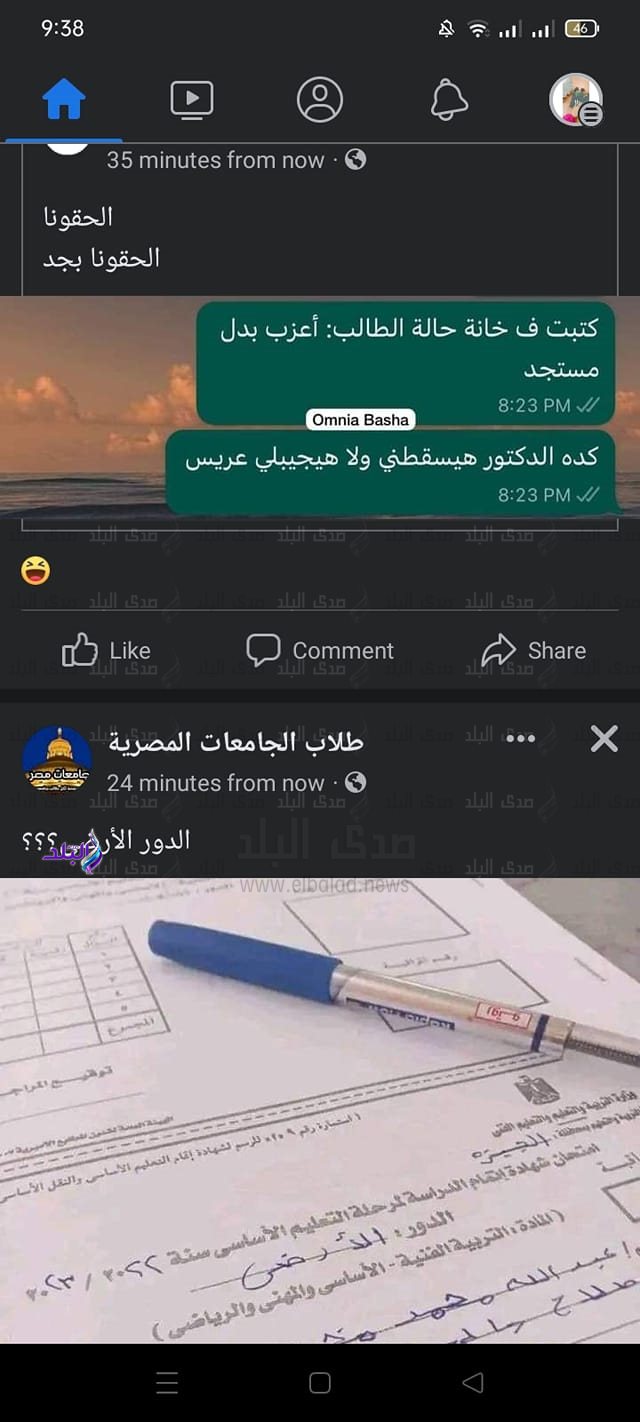Go to the Profile tab icon
Image resolution: width=640 pixels, height=1422 pixels.
coord(320,100)
